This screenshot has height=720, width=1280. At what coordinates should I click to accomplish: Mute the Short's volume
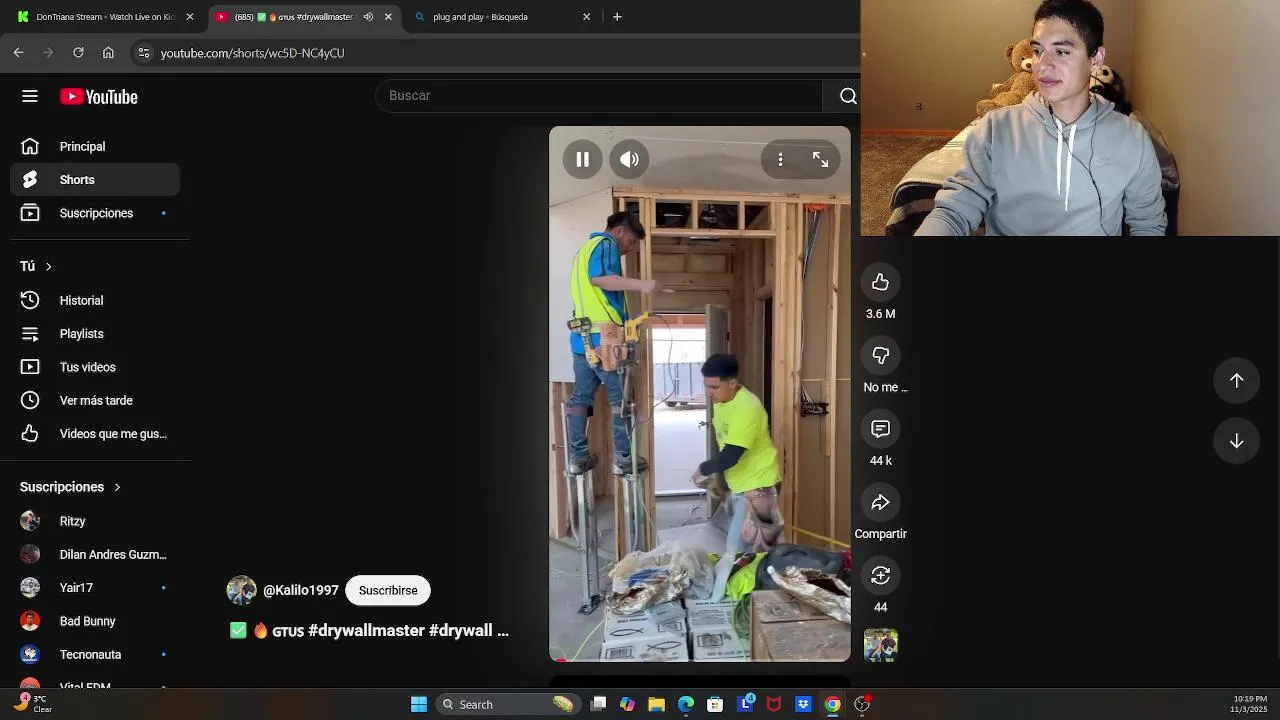[x=629, y=159]
